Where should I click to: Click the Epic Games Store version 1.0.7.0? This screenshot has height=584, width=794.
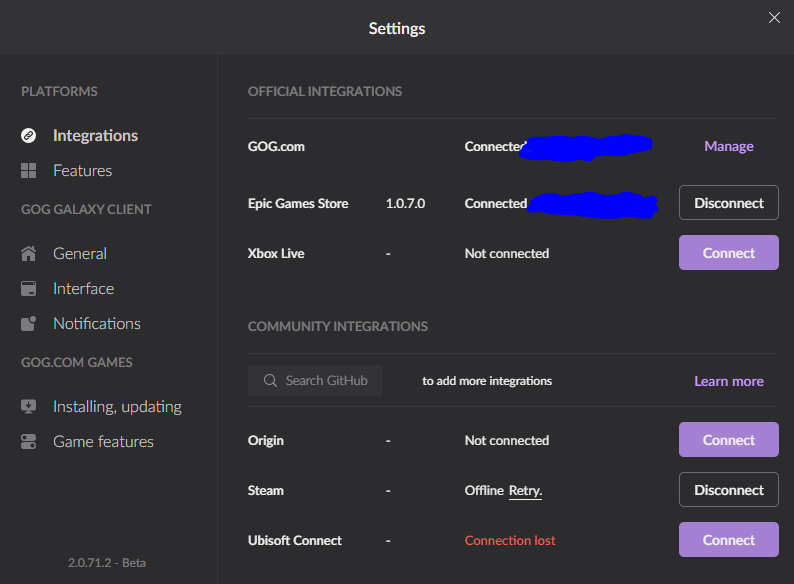tap(405, 204)
